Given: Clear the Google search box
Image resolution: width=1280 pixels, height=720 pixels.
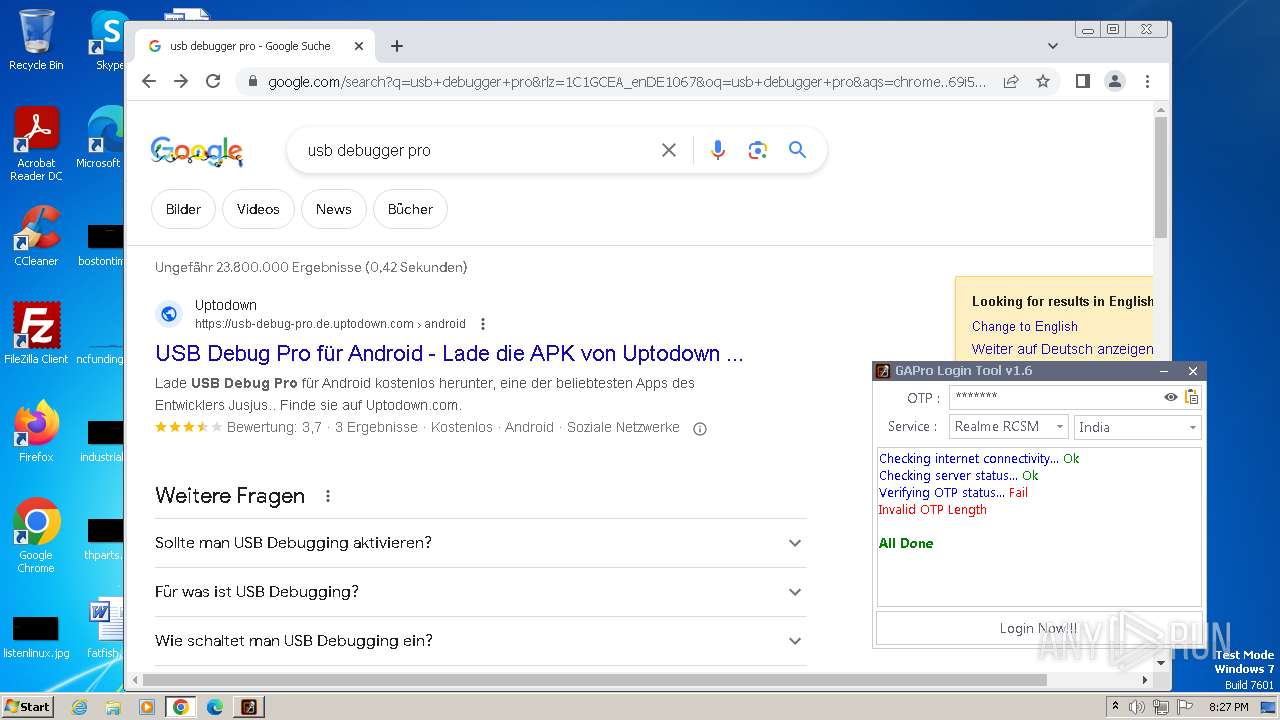Looking at the screenshot, I should [669, 150].
